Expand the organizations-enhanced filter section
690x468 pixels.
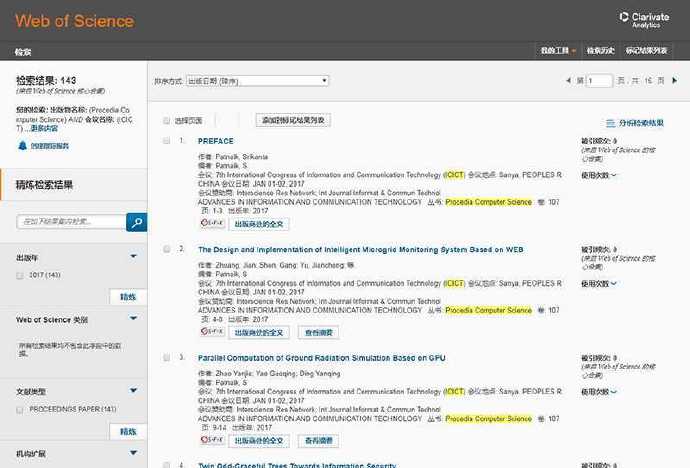coord(133,453)
